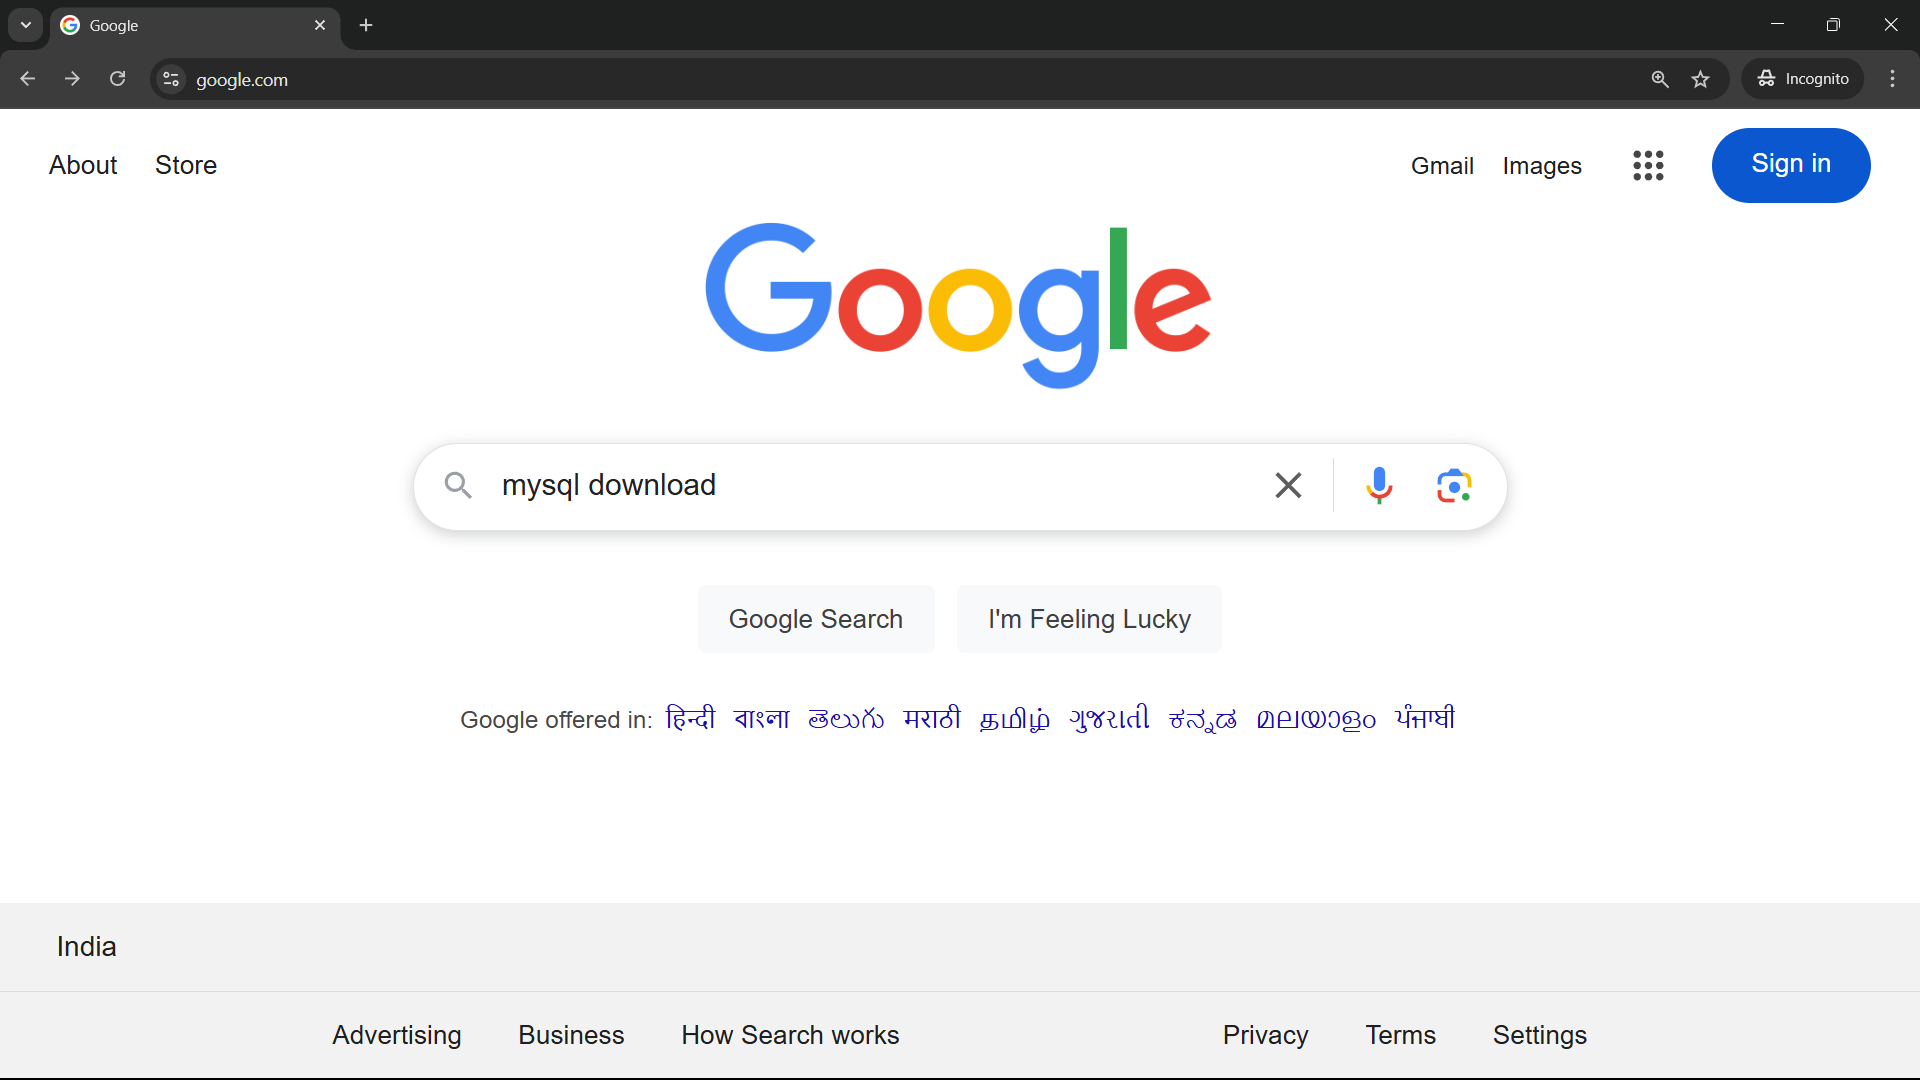Open Google Lens image search icon
Screen dimensions: 1920x1080
tap(1454, 485)
